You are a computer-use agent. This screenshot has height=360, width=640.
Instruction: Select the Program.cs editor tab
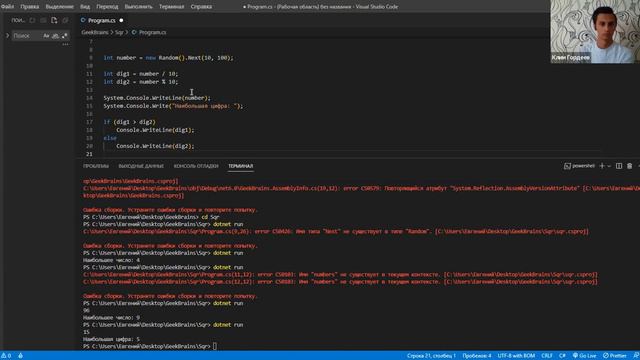coord(101,20)
